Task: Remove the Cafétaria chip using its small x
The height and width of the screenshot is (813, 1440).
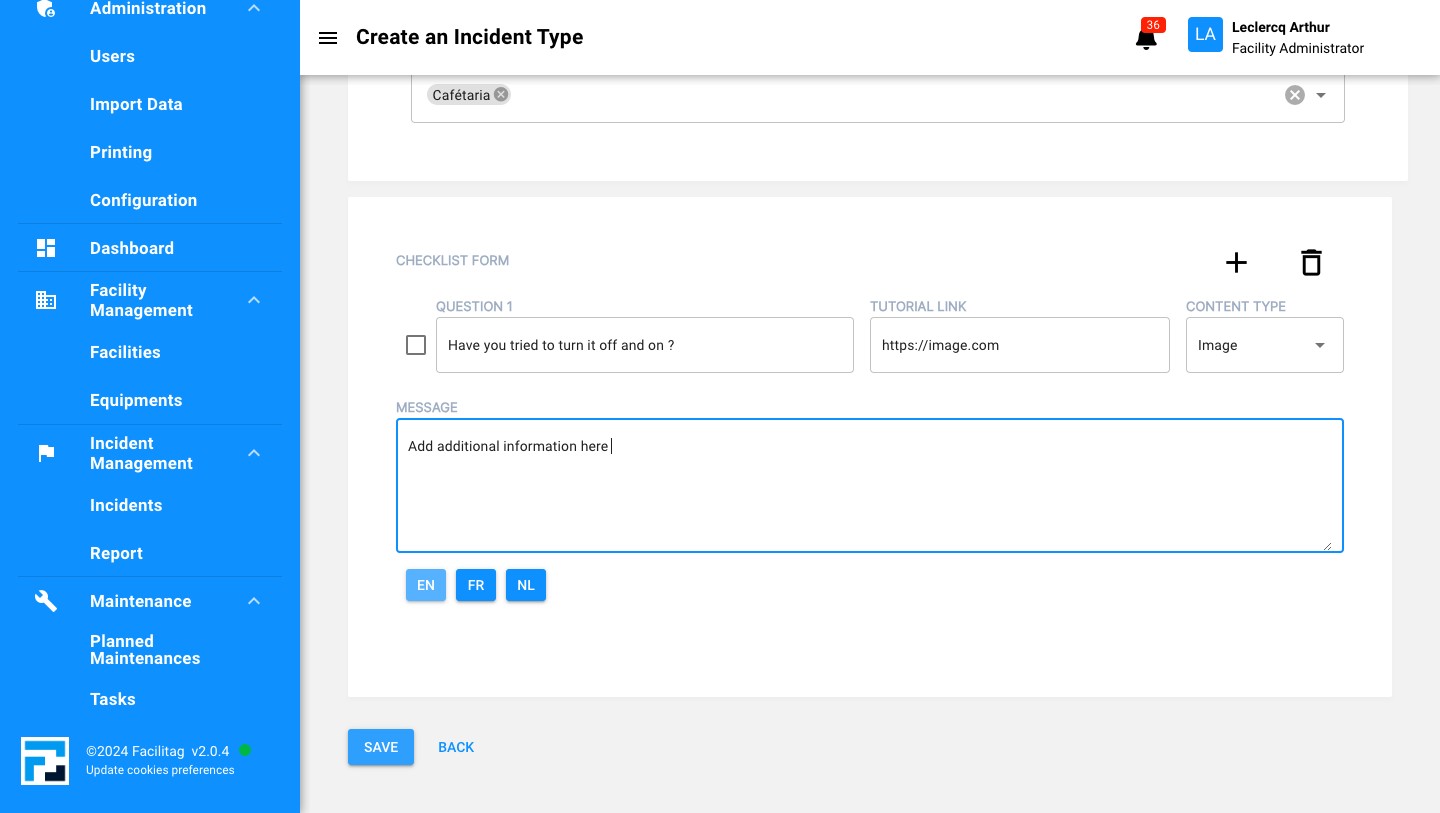Action: pos(500,94)
